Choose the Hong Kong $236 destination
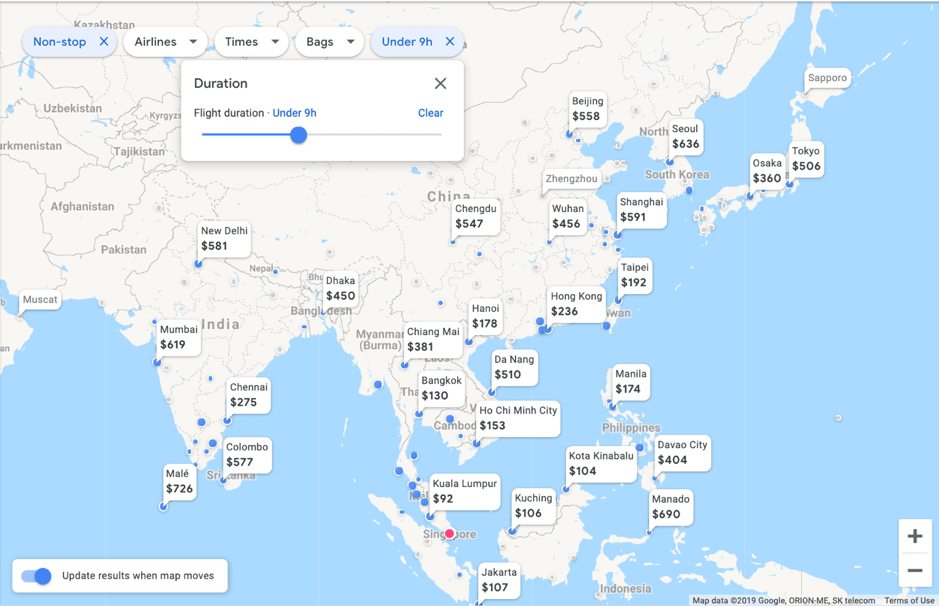This screenshot has height=606, width=939. (576, 304)
